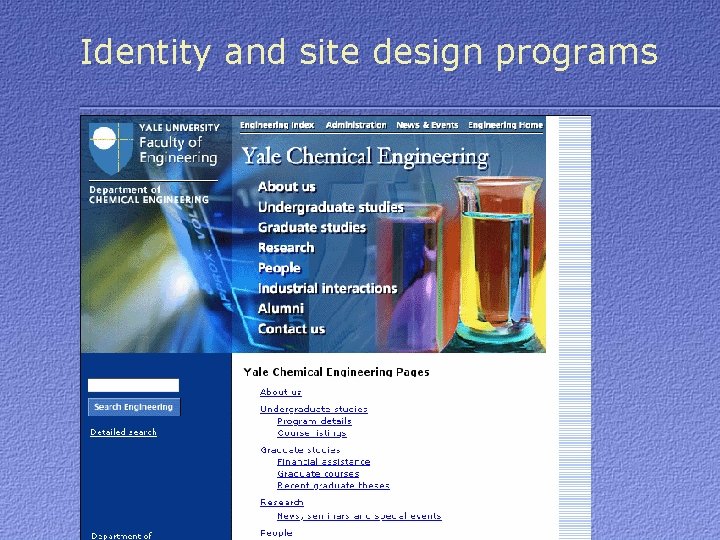Open the Graduate courses link
720x540 pixels.
point(318,473)
